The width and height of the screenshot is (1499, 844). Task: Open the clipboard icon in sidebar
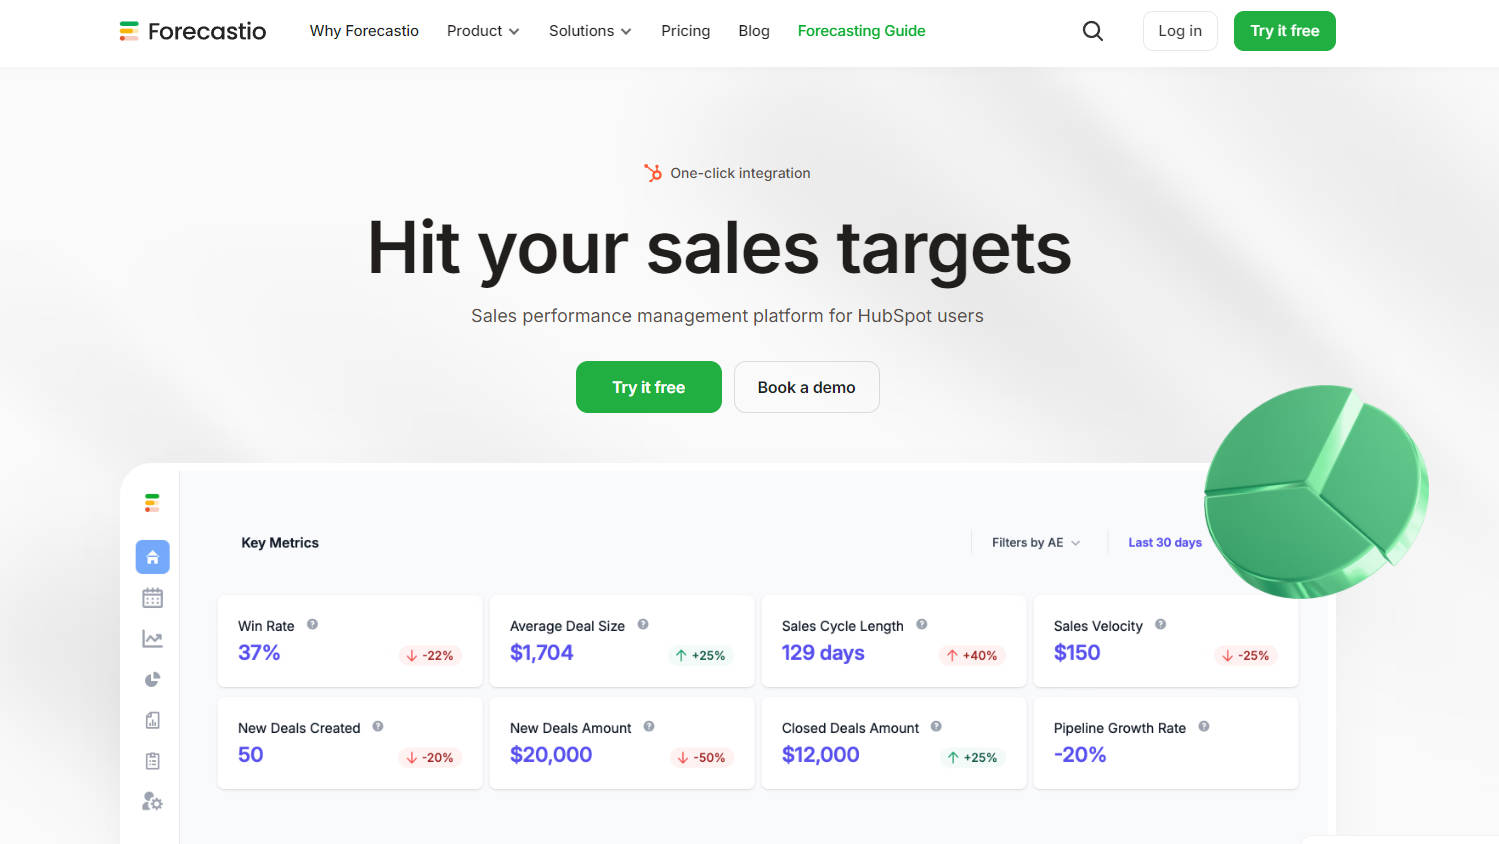pos(153,761)
